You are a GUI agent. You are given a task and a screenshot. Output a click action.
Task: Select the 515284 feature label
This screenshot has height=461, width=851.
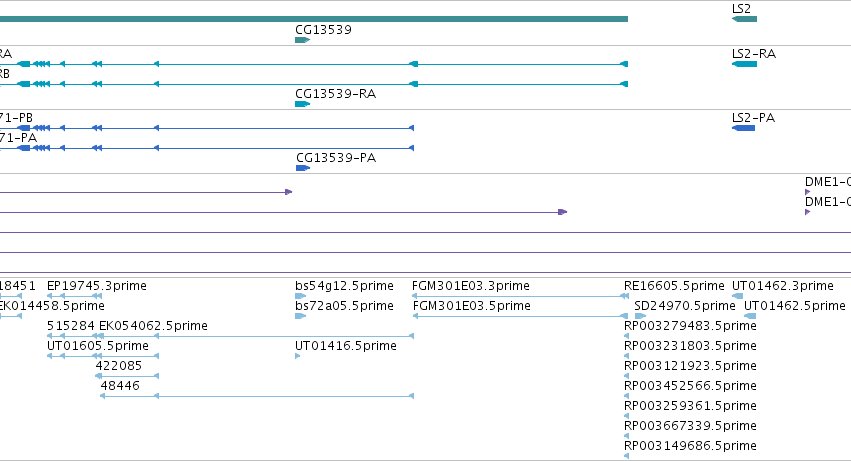(x=71, y=326)
